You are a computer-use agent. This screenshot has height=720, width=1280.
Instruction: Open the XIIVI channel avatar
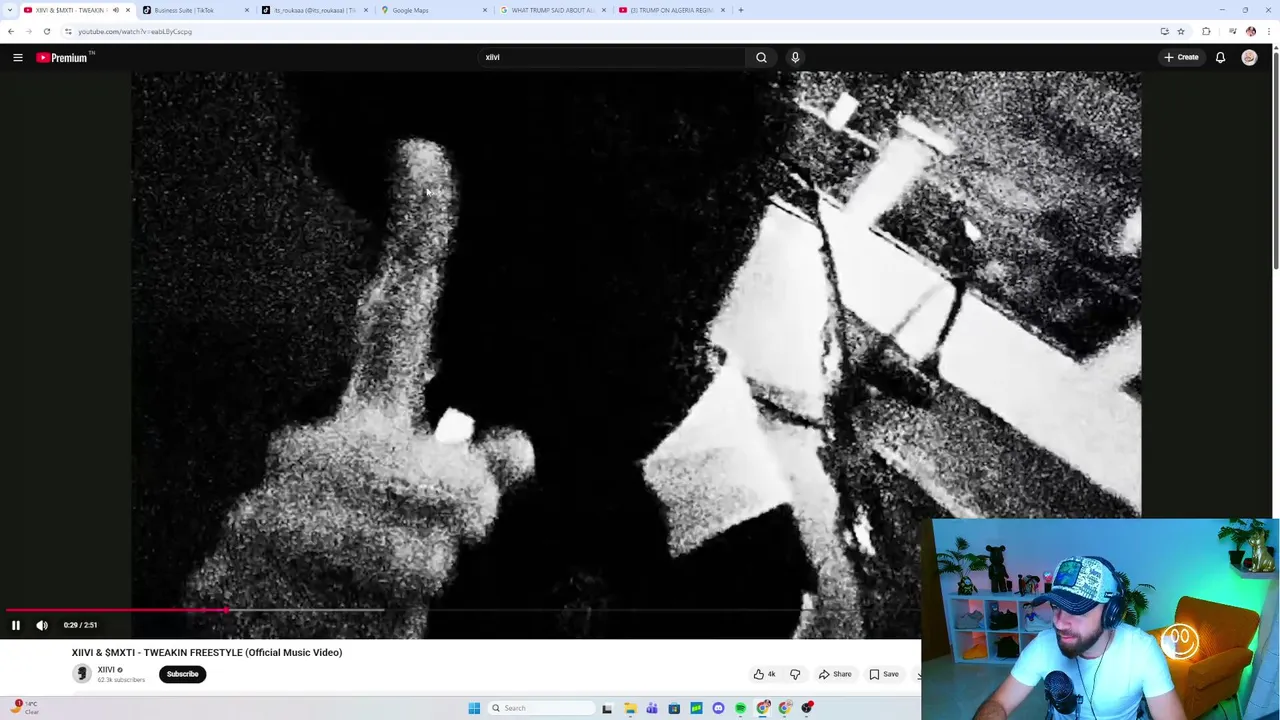pos(82,674)
